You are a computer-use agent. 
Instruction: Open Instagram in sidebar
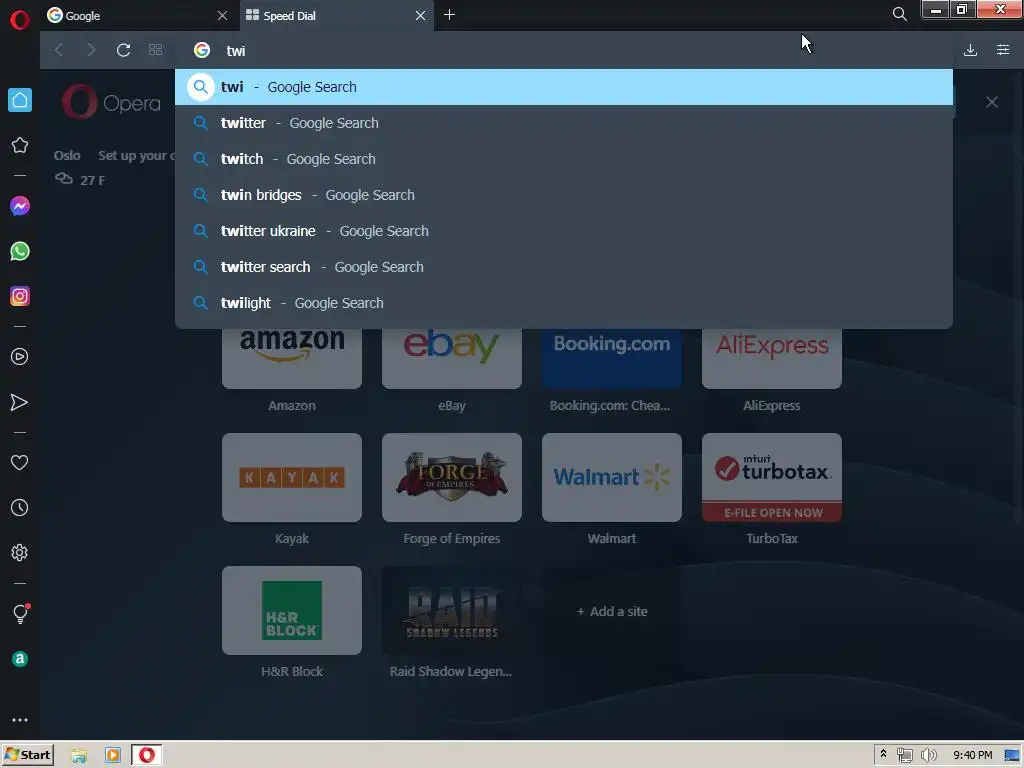coord(20,296)
